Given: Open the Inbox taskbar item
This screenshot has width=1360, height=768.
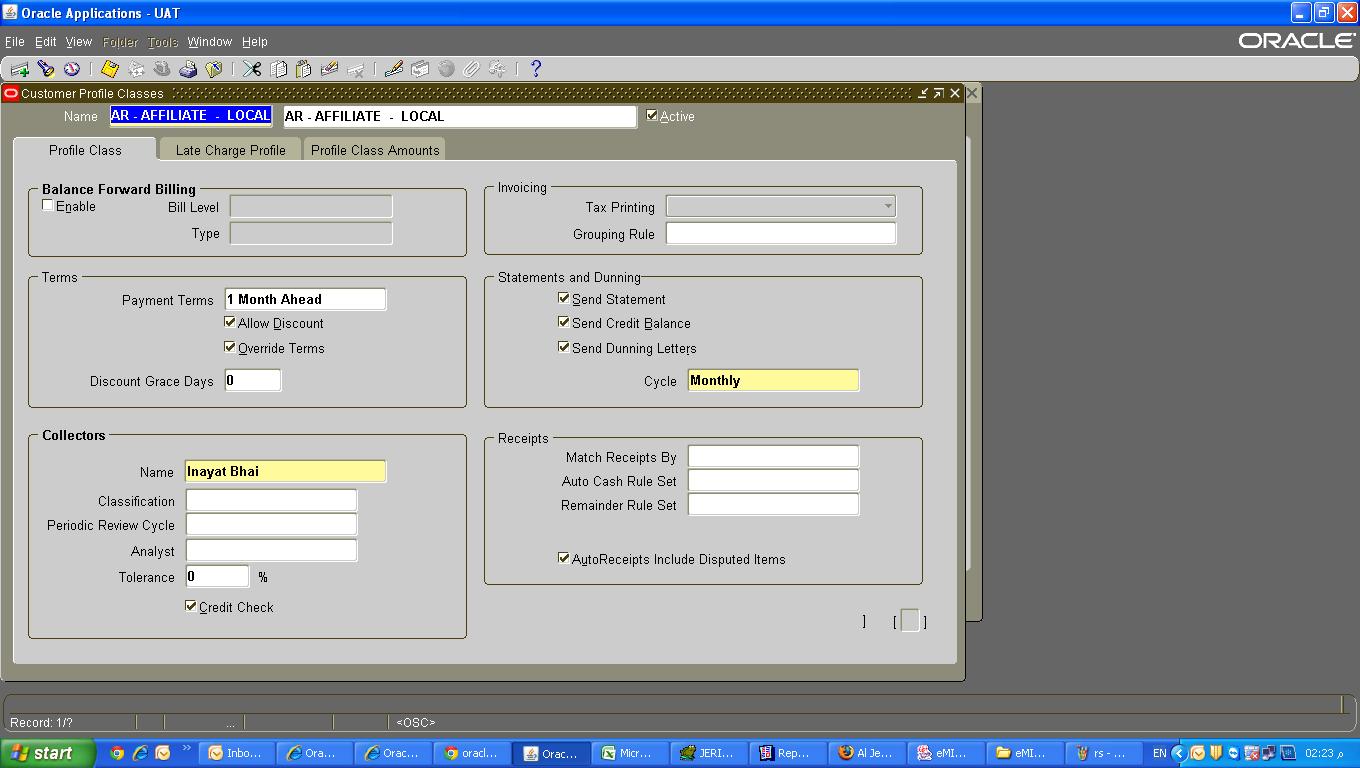Looking at the screenshot, I should point(235,753).
